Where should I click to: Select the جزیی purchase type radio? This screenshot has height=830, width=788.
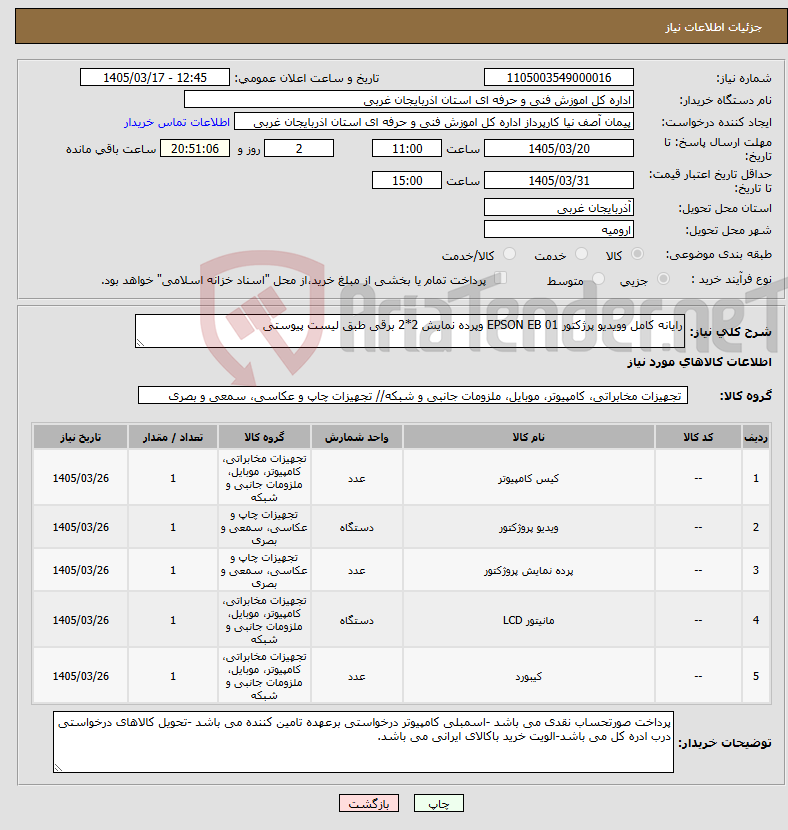click(663, 279)
